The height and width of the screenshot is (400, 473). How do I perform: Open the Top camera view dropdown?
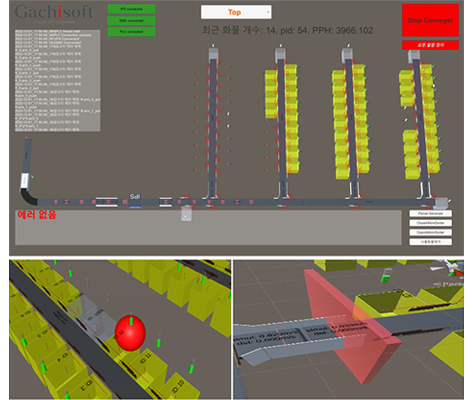pos(236,12)
